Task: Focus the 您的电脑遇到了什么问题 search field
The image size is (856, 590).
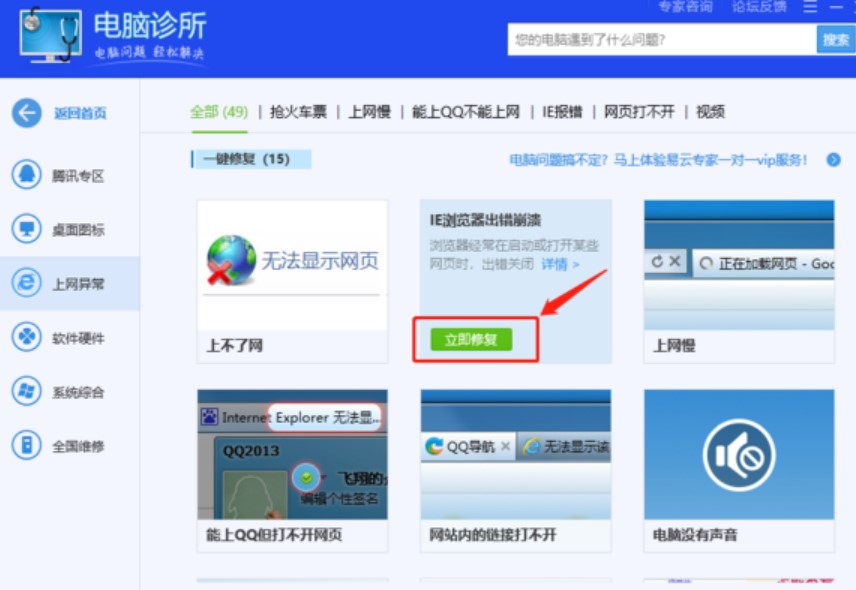Action: pyautogui.click(x=662, y=39)
